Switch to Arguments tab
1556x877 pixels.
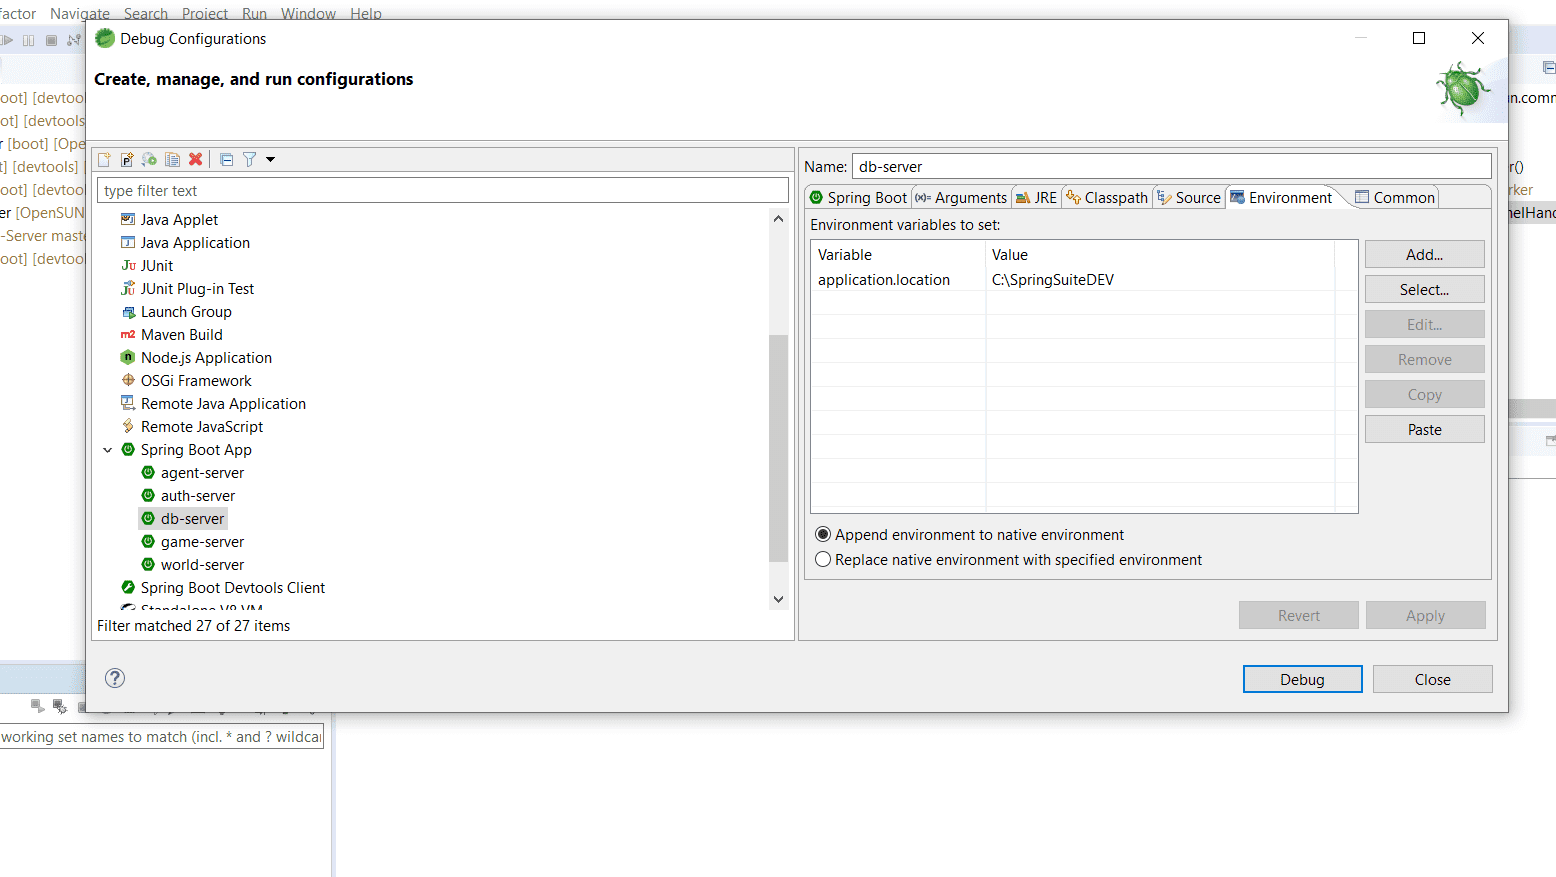(961, 198)
